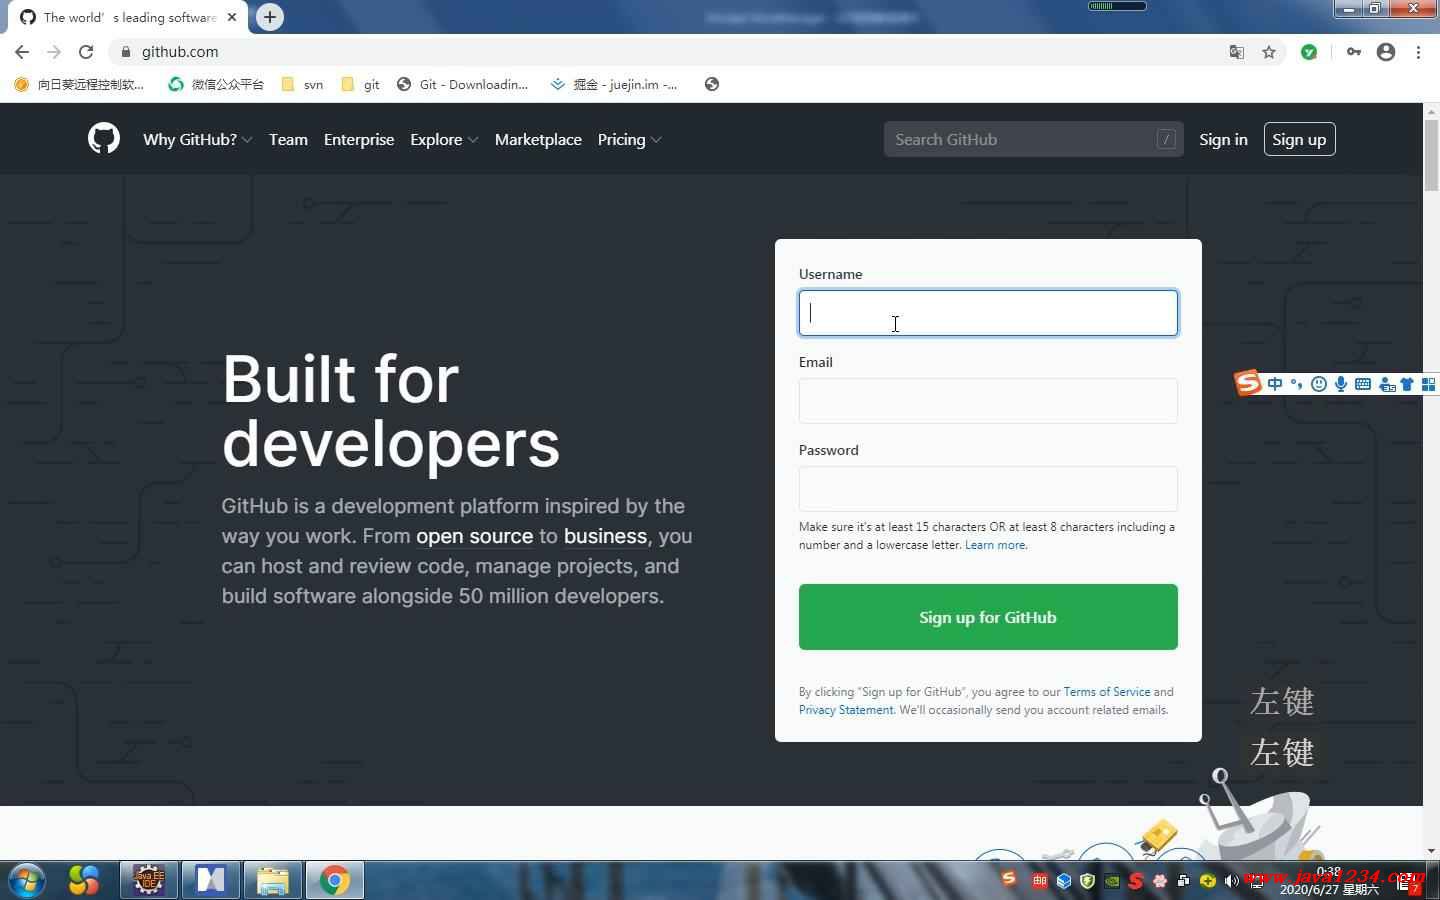The width and height of the screenshot is (1440, 900).
Task: Click the file explorer taskbar icon
Action: (272, 880)
